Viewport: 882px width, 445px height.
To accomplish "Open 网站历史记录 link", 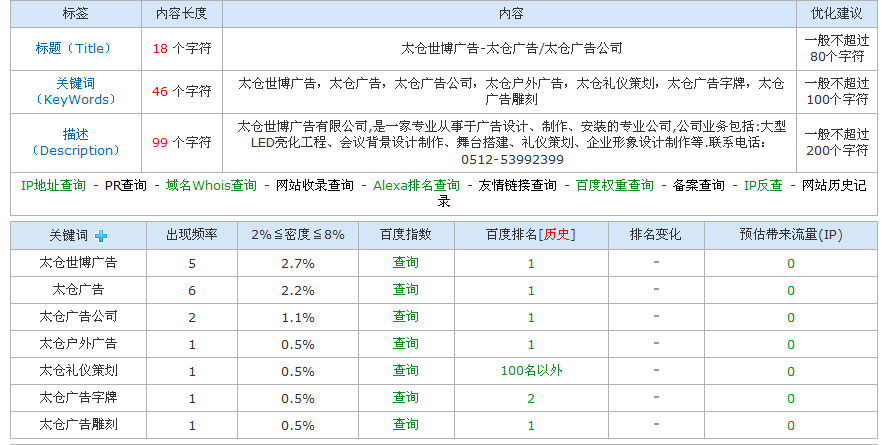I will click(834, 185).
